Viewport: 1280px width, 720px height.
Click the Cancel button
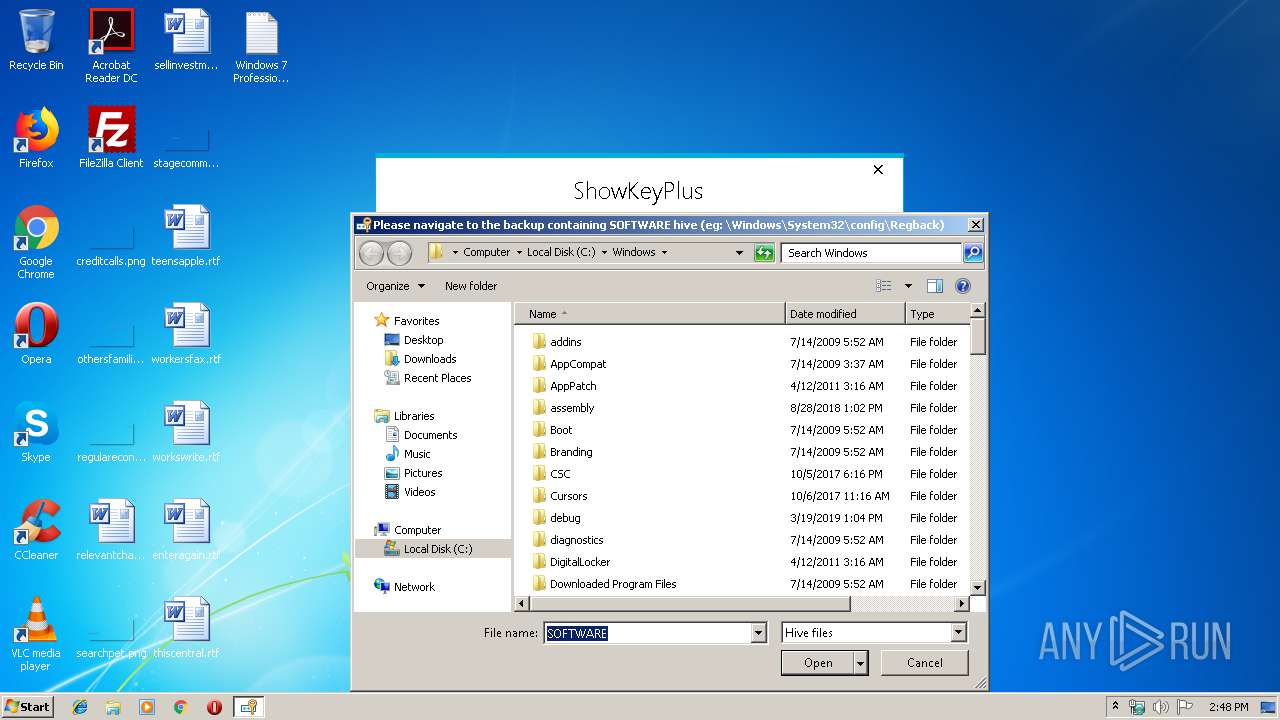[x=925, y=663]
